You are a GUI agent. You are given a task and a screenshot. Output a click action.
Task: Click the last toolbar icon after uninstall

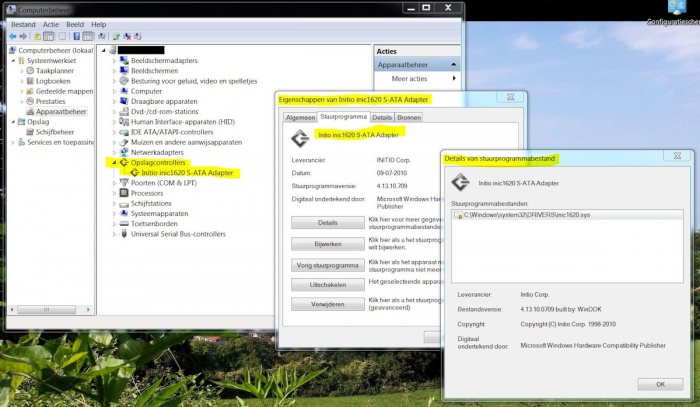point(138,37)
